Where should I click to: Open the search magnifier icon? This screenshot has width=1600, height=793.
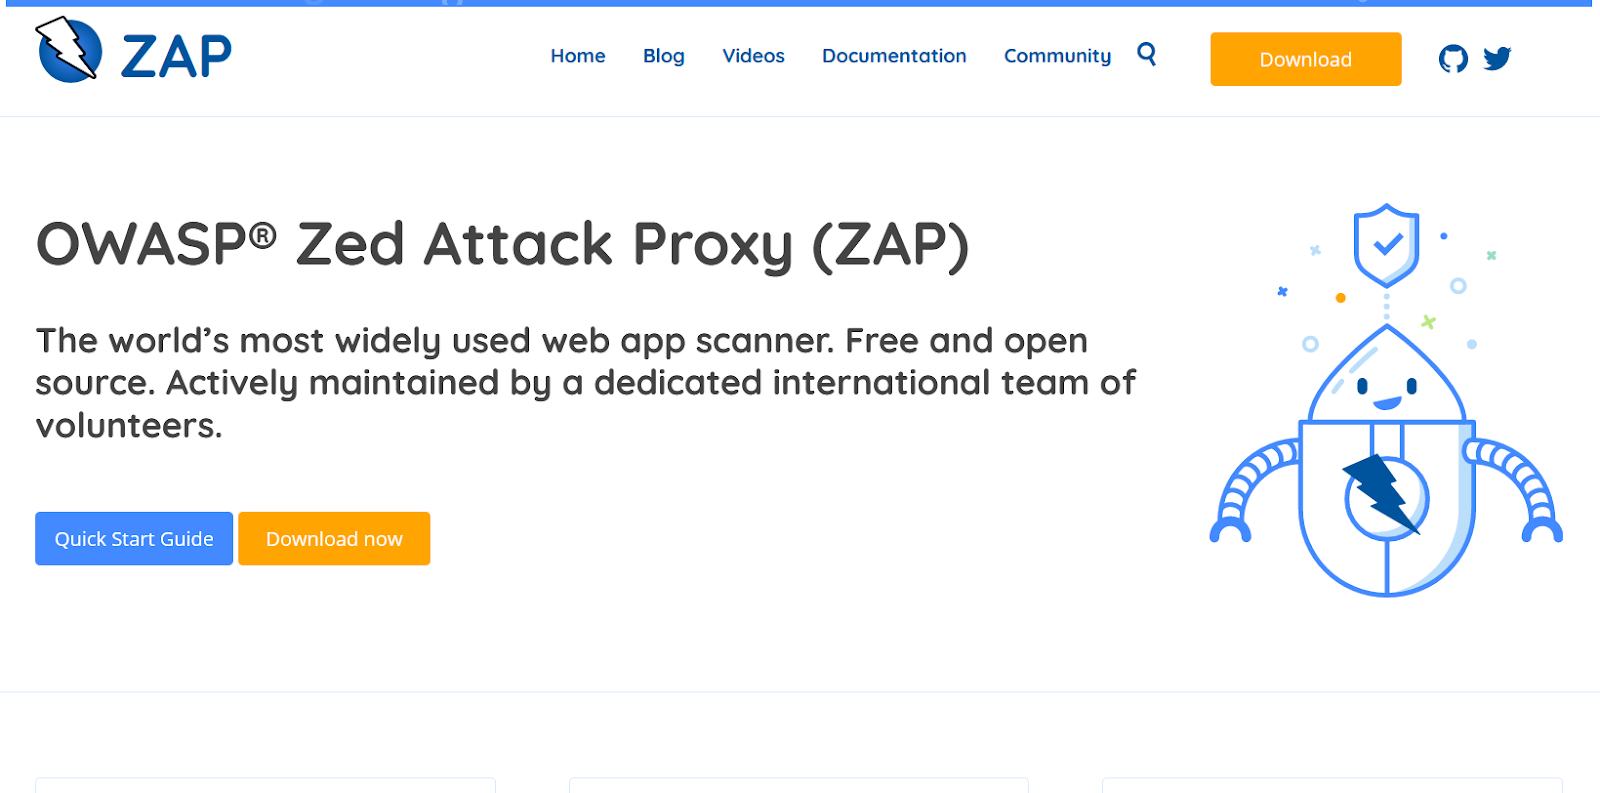point(1146,54)
